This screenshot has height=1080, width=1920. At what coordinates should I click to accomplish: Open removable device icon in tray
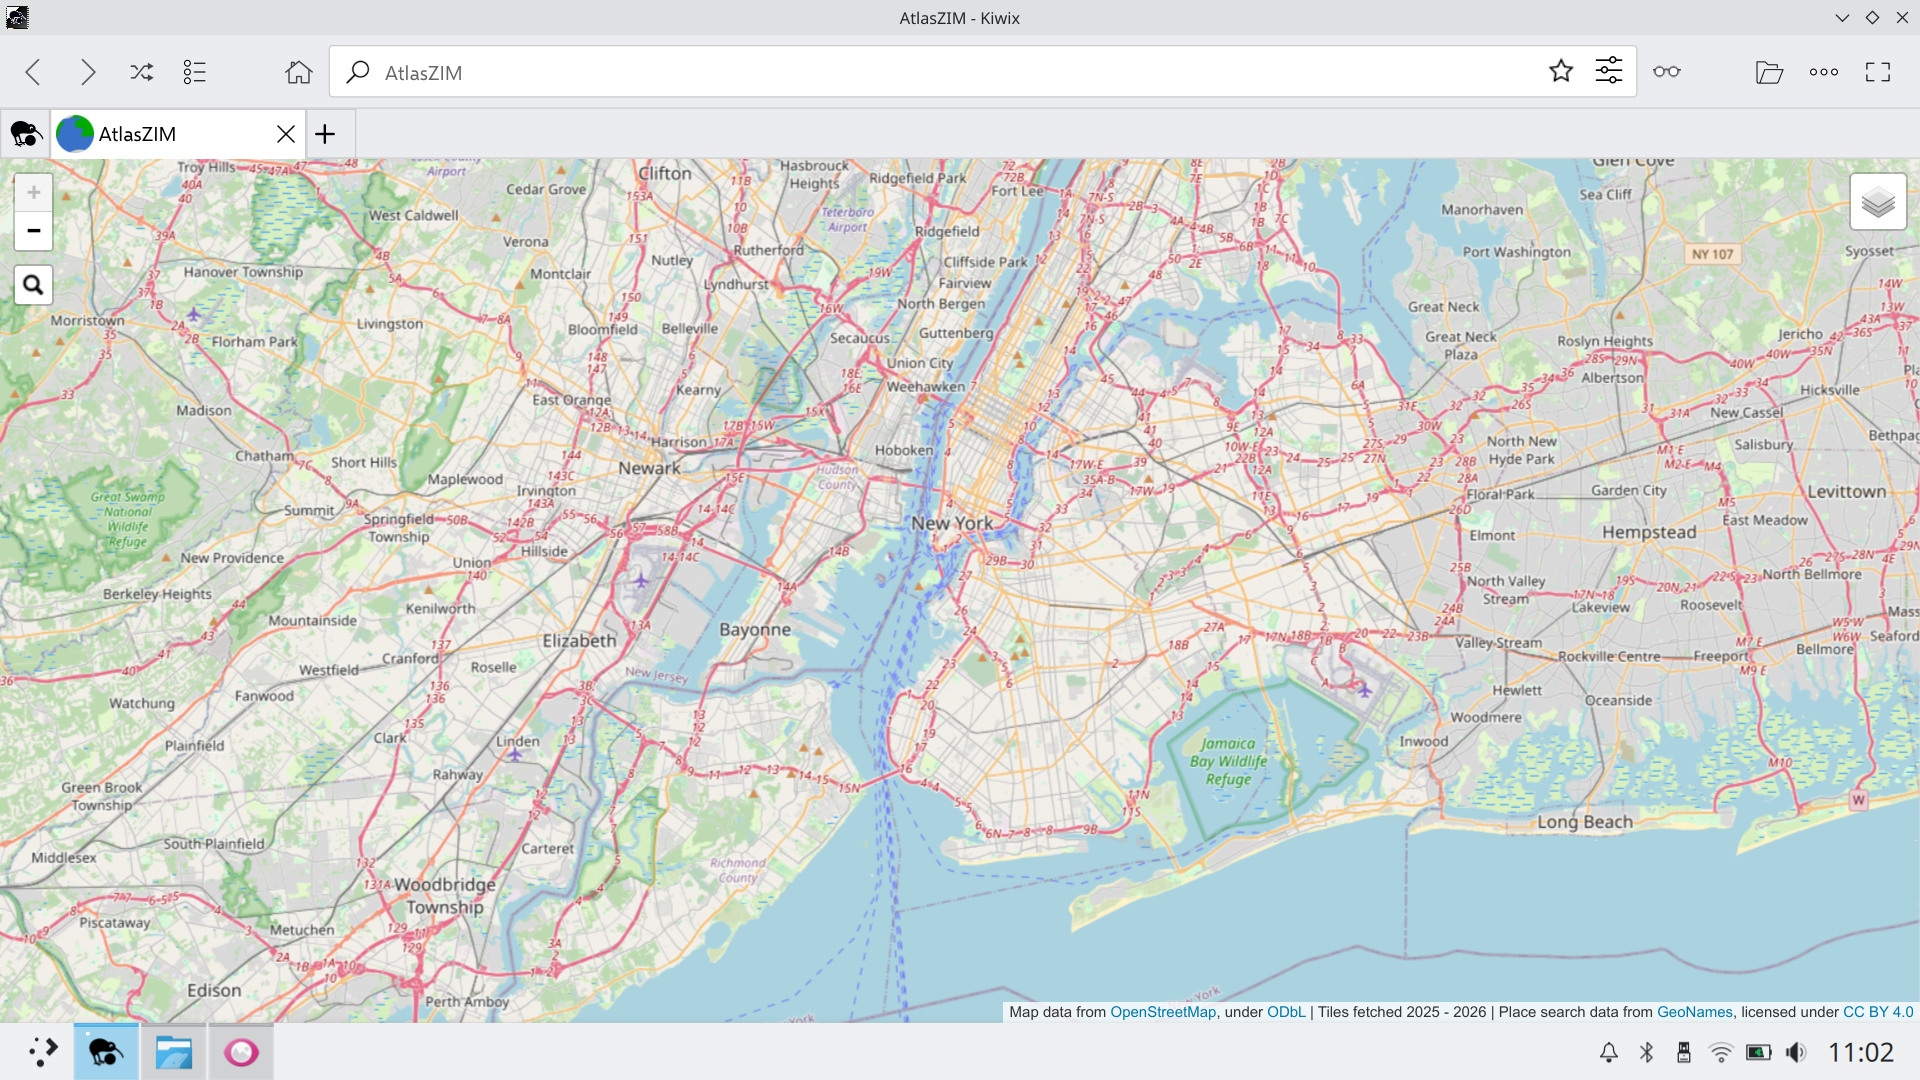[1684, 1052]
